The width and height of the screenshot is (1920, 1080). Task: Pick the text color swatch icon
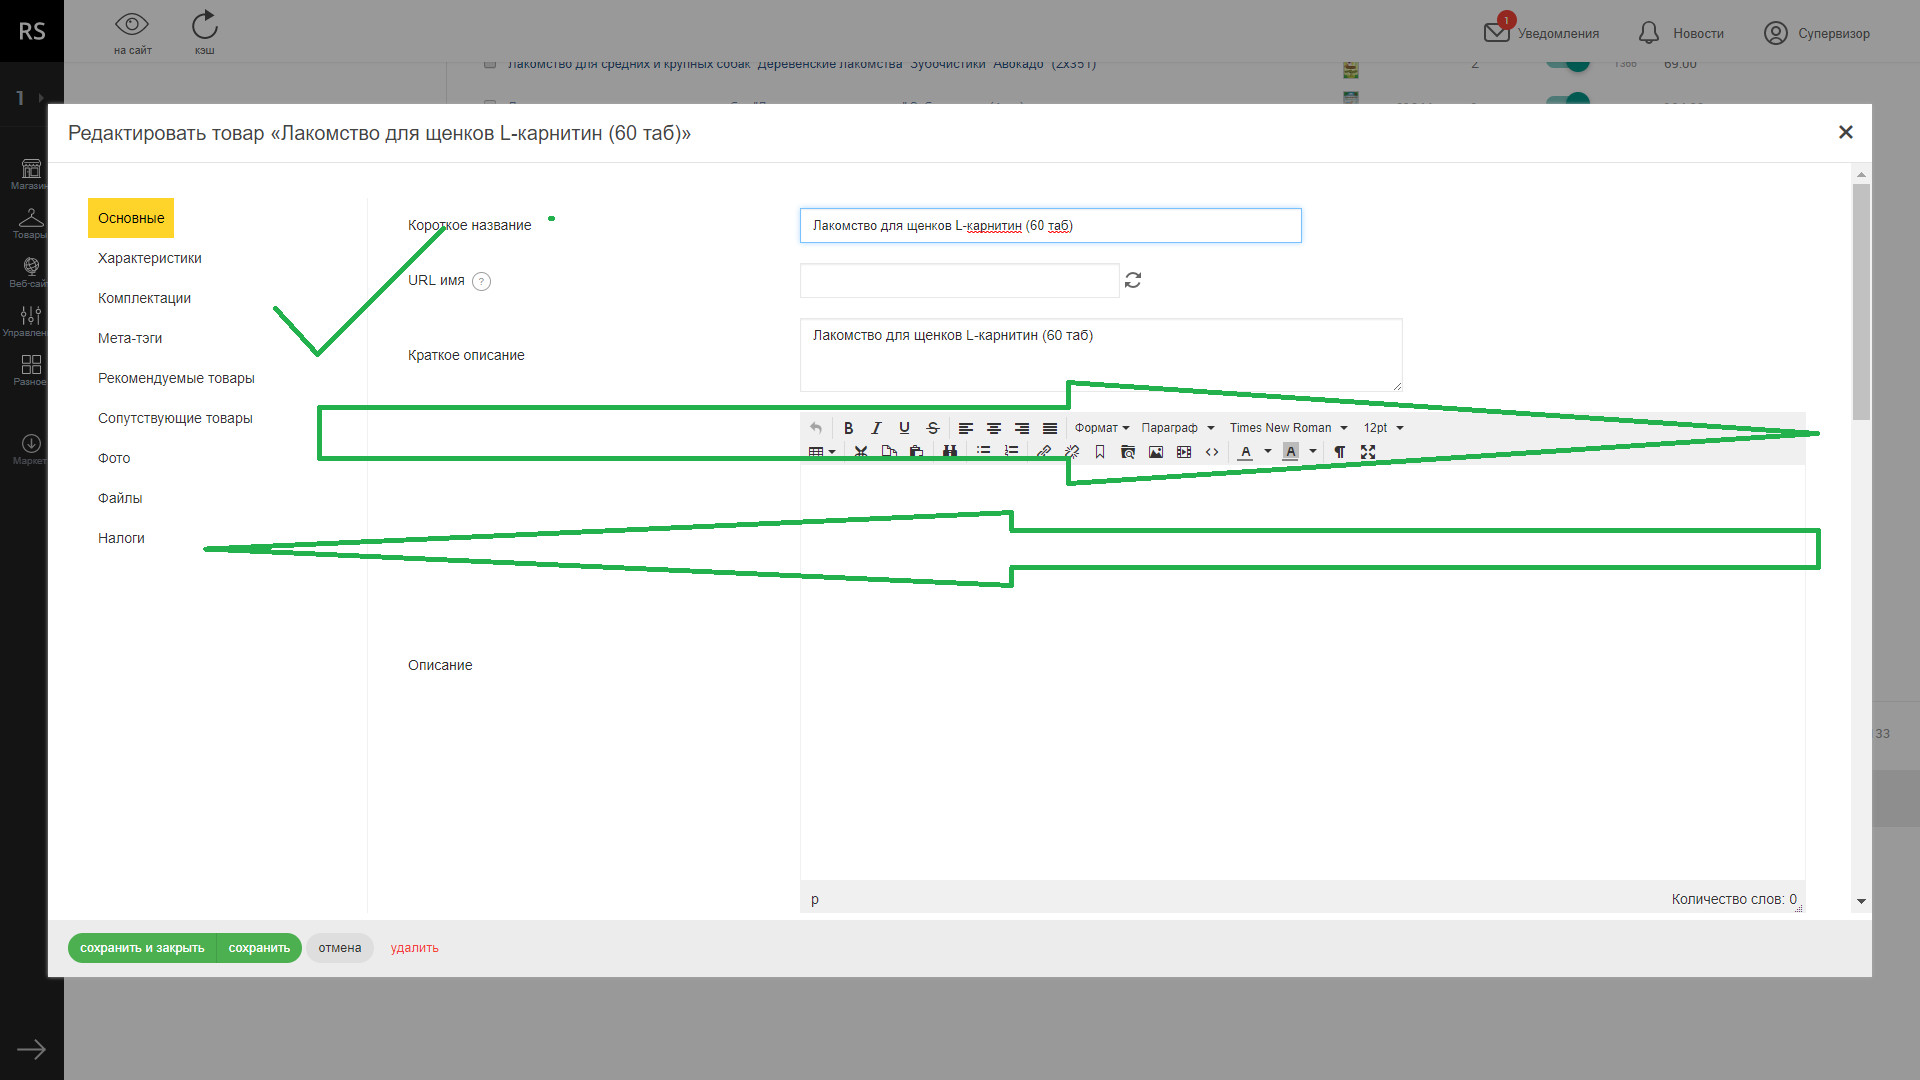point(1245,452)
